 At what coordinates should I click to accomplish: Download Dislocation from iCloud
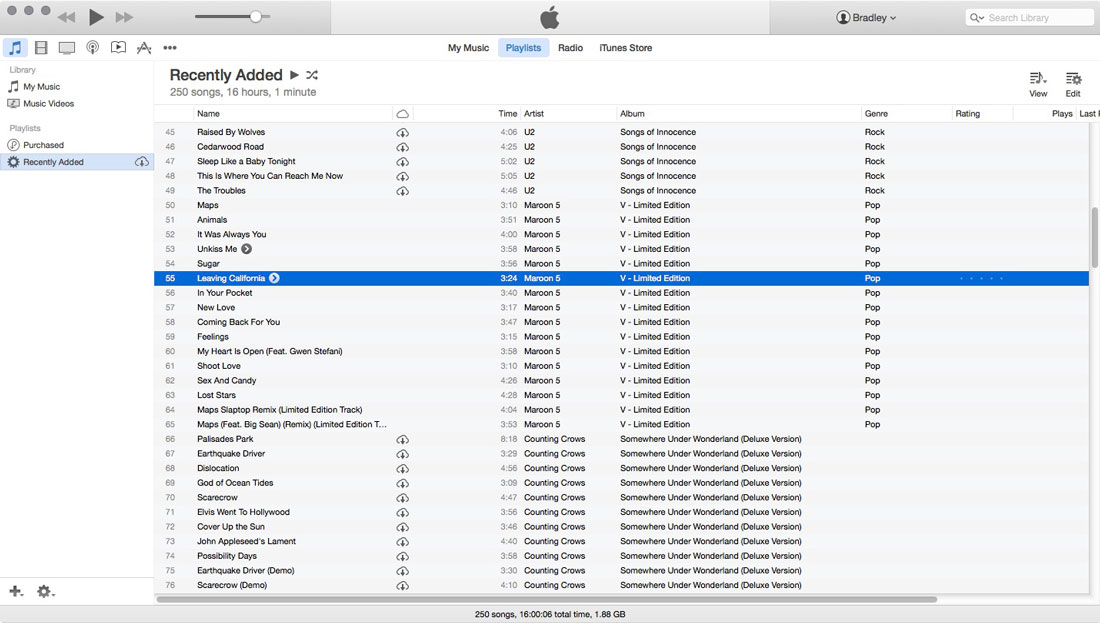[x=403, y=469]
